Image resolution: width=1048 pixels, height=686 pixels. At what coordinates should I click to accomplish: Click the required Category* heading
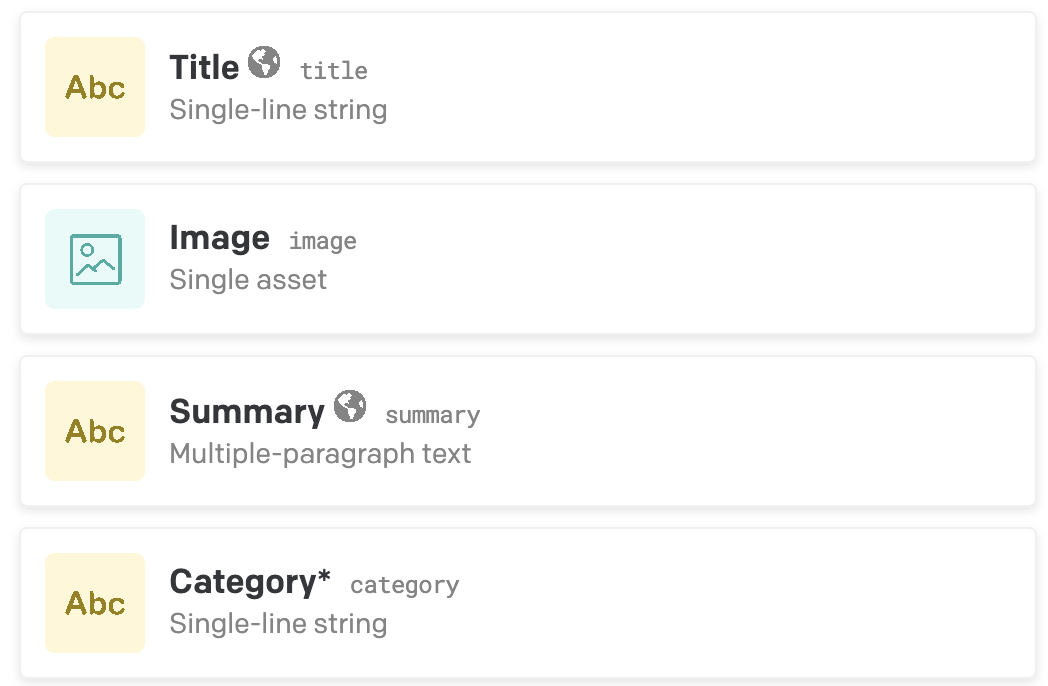coord(250,582)
